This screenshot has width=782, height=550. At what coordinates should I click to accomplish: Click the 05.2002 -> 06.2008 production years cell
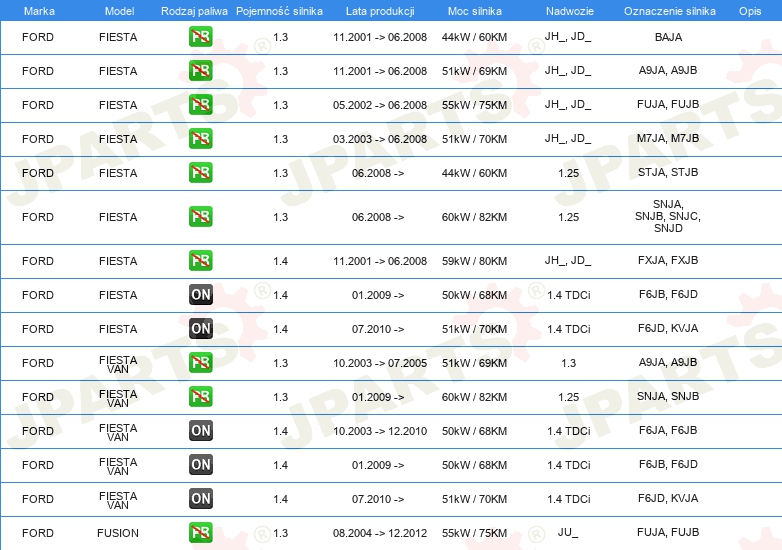click(380, 105)
